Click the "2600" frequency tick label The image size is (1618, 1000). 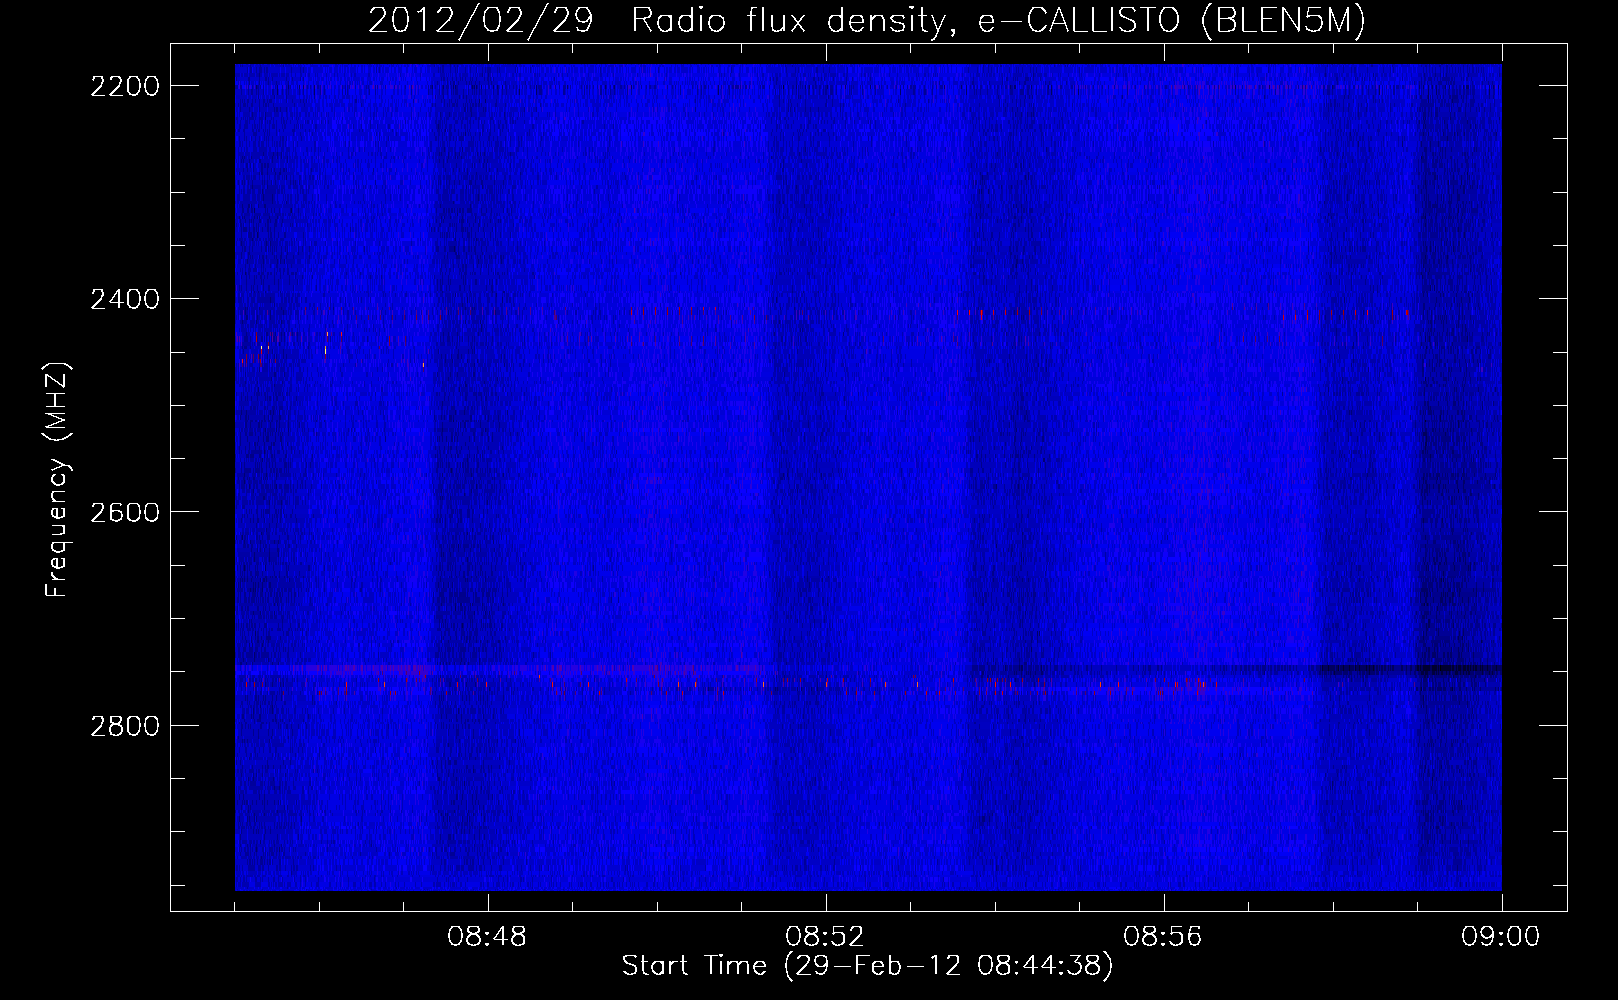125,513
